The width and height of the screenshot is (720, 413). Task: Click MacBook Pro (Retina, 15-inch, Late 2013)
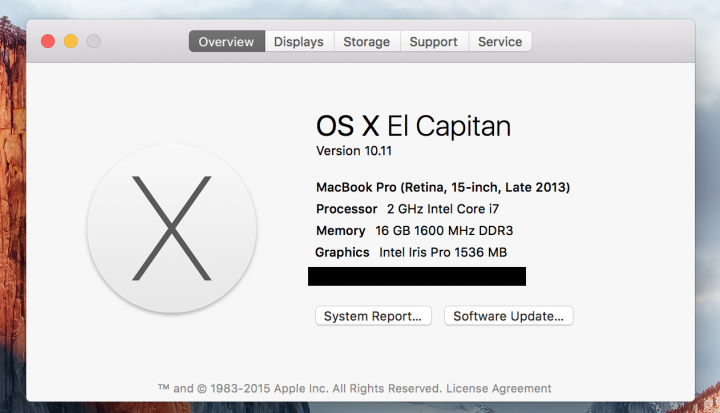[443, 187]
